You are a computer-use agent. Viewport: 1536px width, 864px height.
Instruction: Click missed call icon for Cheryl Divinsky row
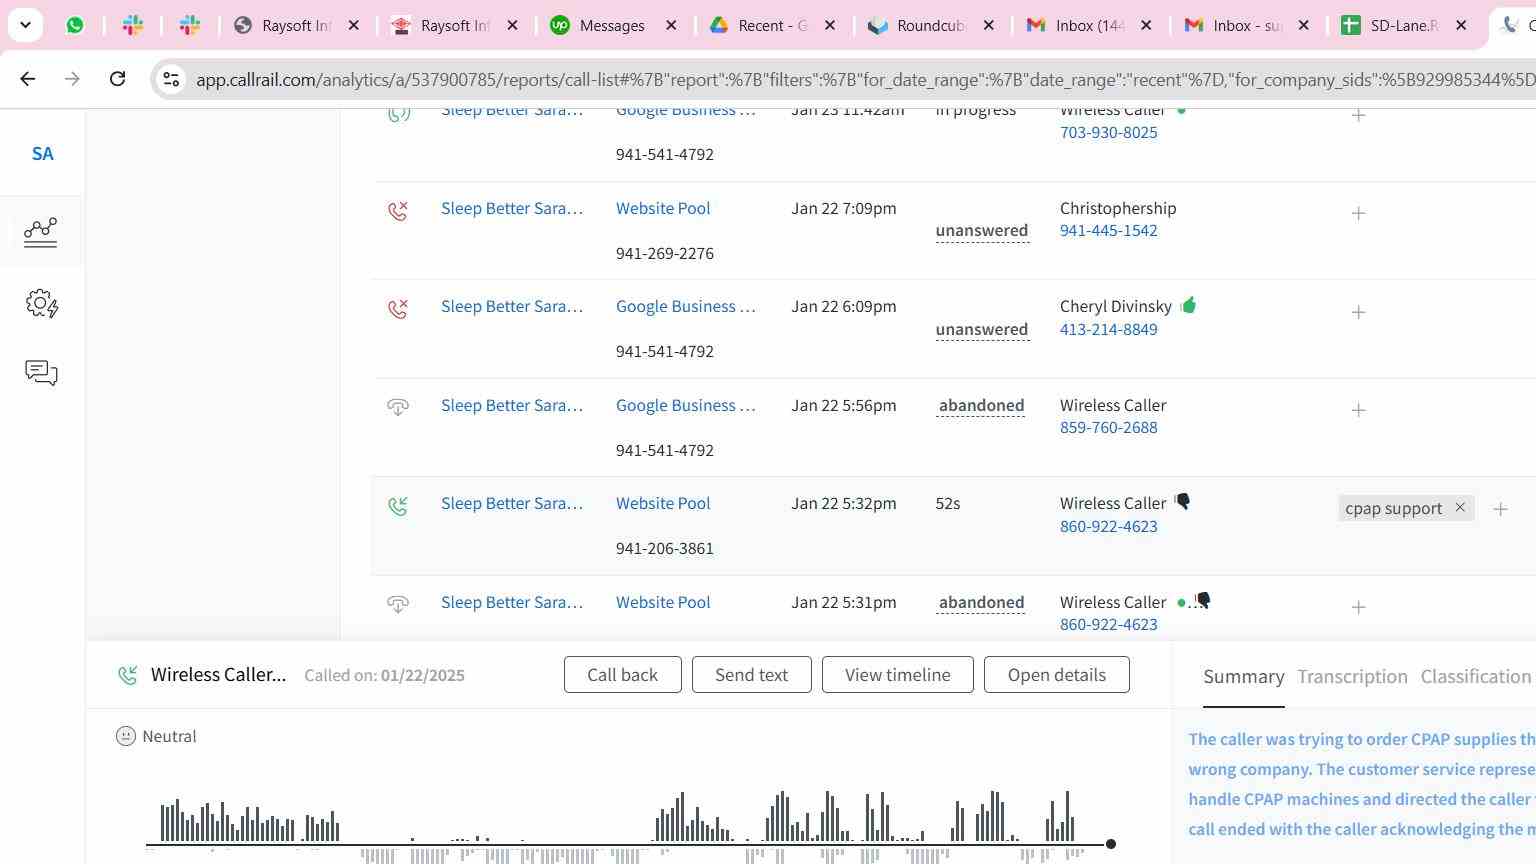[x=398, y=309]
